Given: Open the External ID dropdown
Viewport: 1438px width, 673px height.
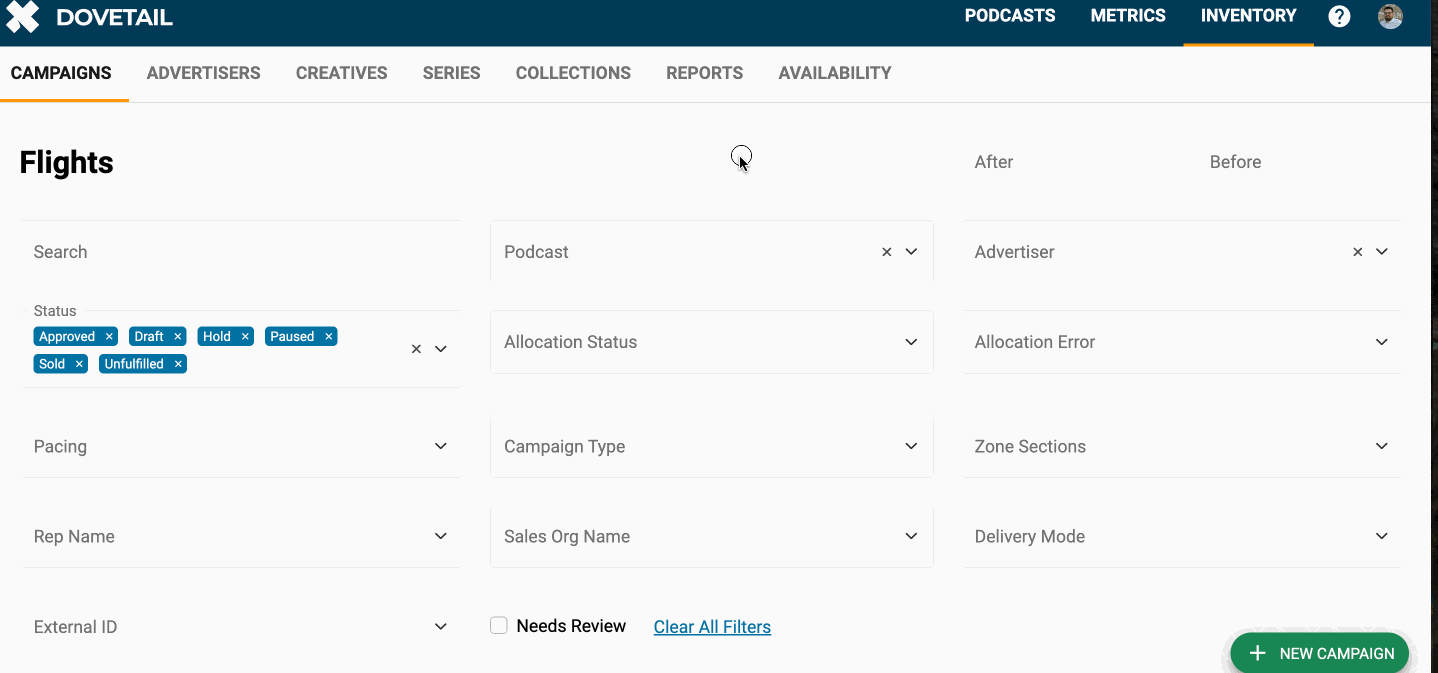Looking at the screenshot, I should point(242,627).
